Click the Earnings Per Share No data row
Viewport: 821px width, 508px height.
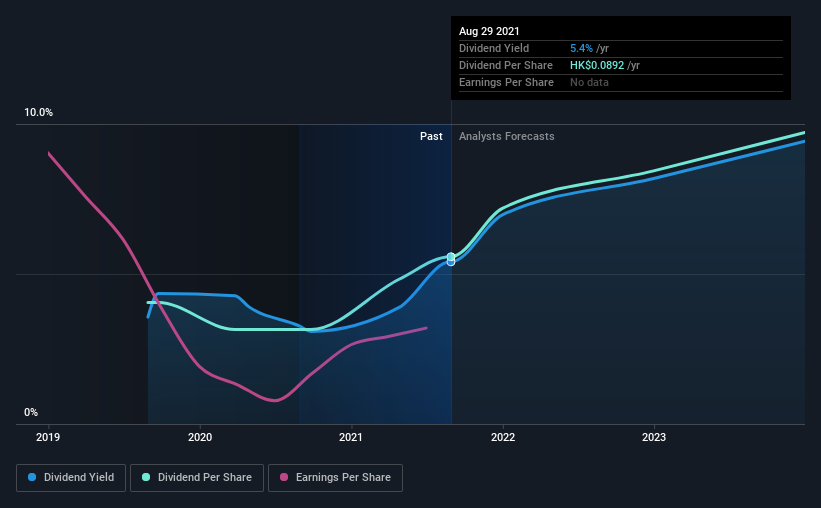point(620,82)
